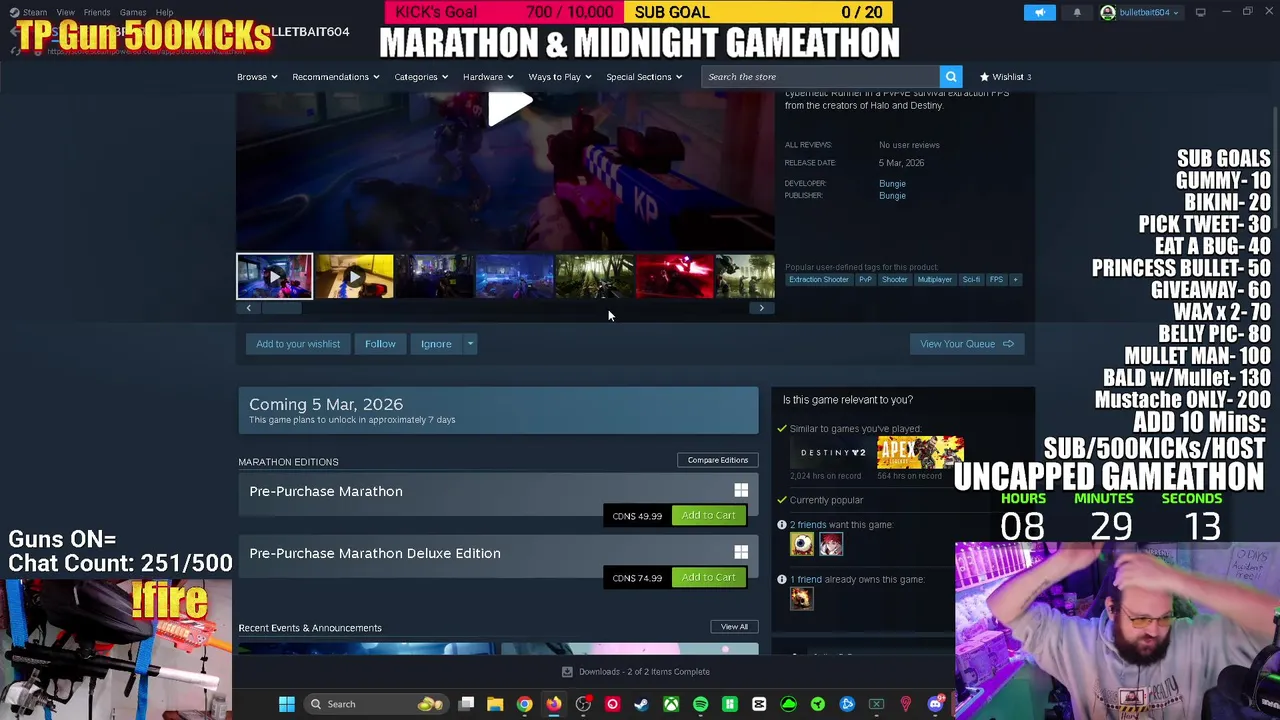Open the View menu

point(65,12)
